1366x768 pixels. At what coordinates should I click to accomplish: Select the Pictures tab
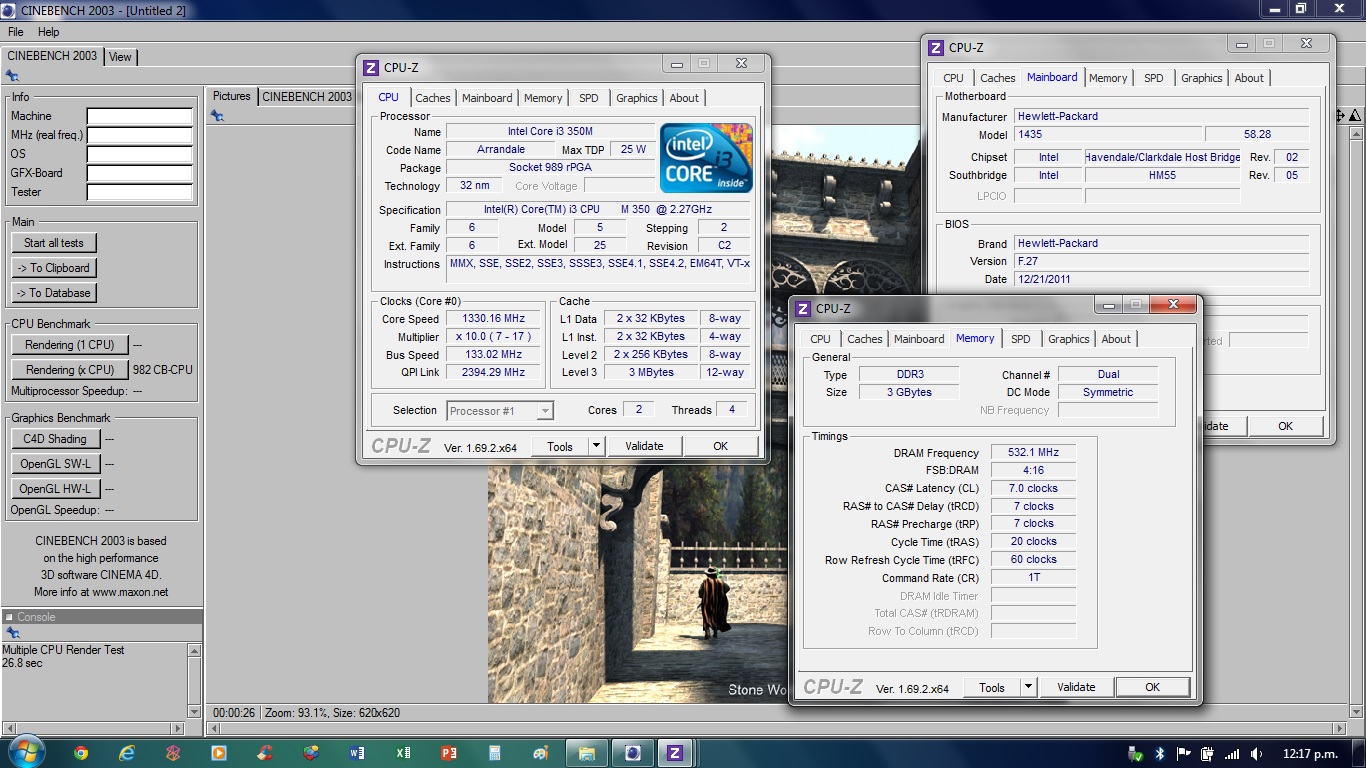[232, 97]
